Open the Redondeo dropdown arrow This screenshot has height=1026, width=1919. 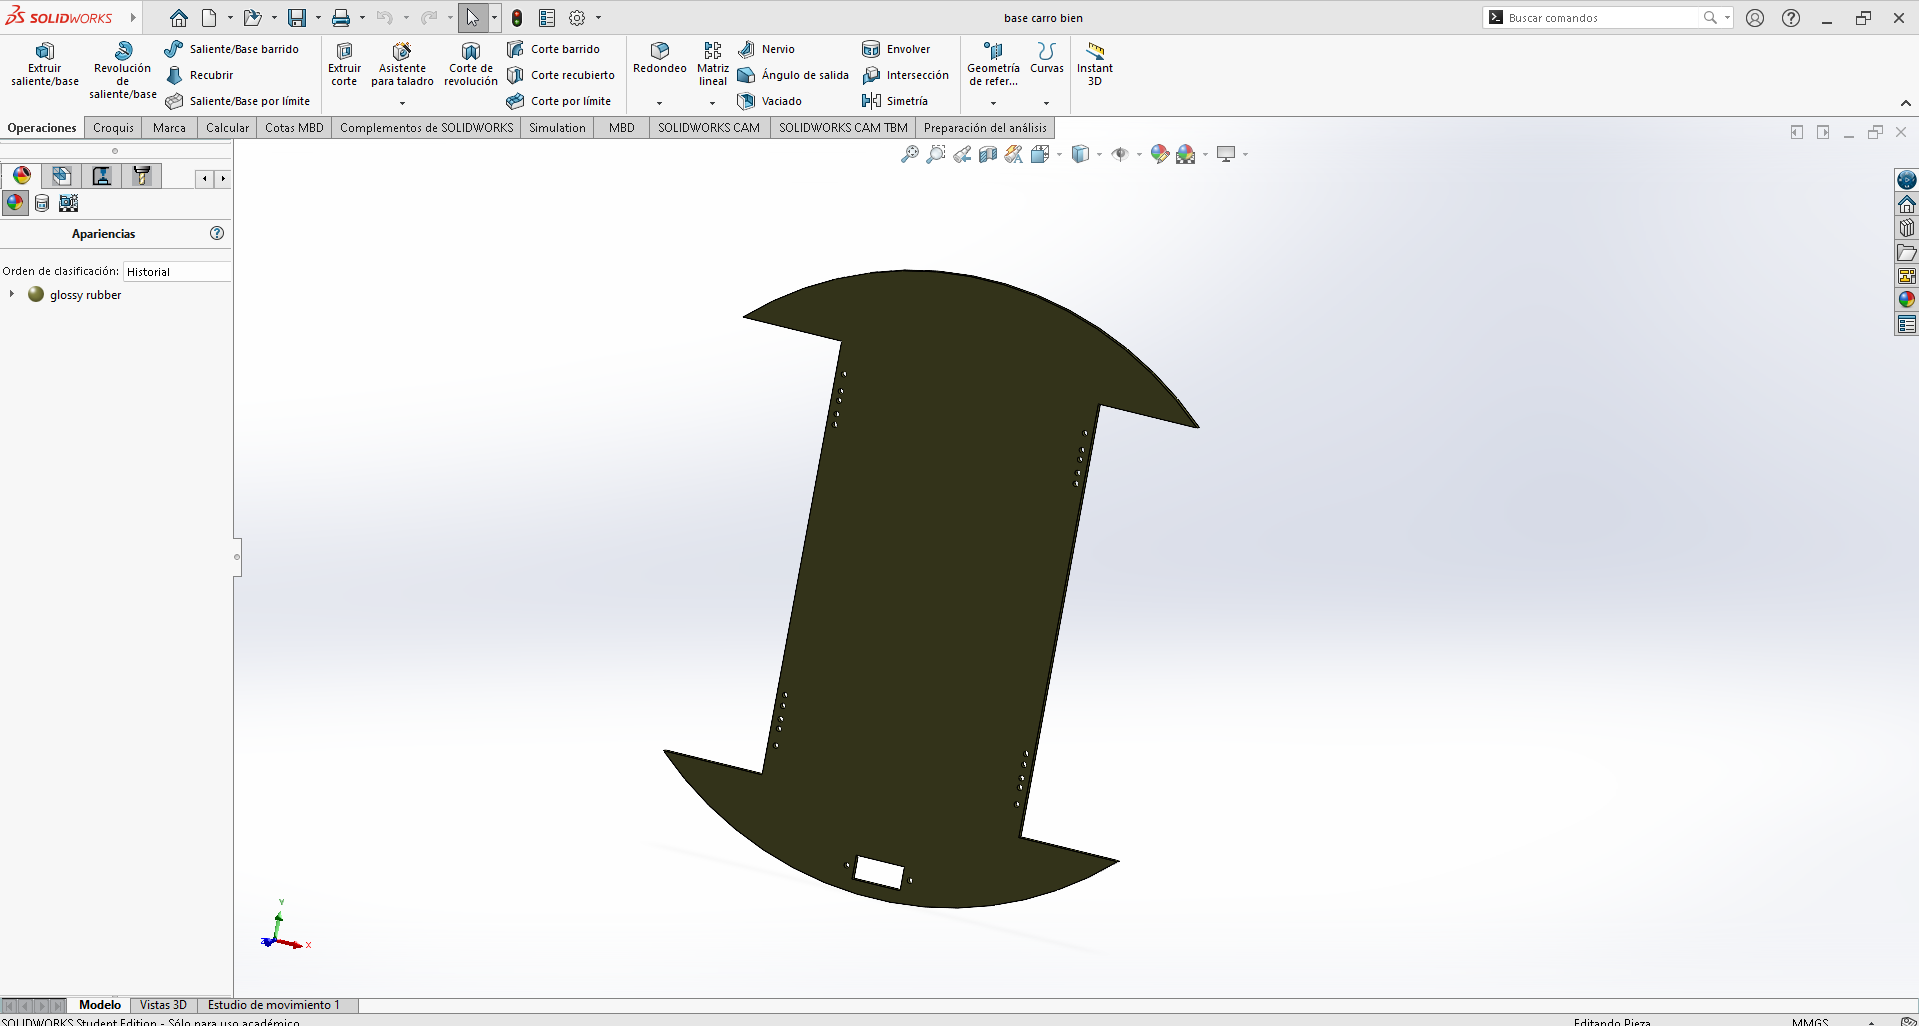click(x=660, y=103)
